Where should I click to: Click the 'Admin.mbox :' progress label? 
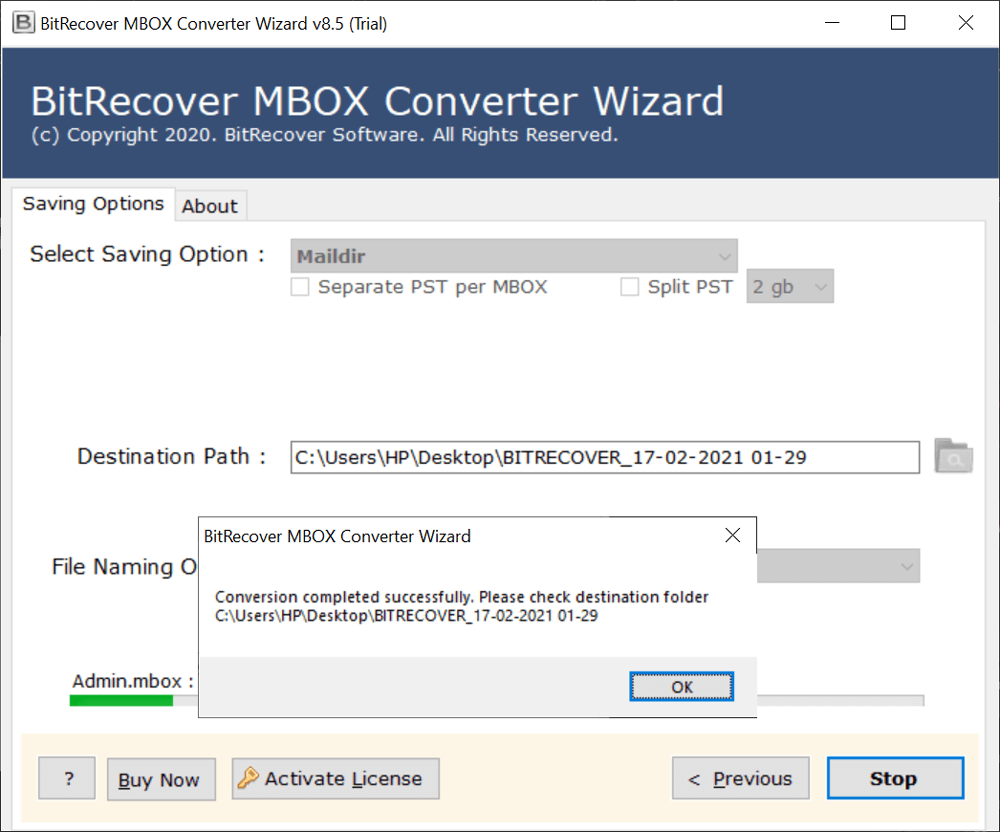click(x=133, y=682)
